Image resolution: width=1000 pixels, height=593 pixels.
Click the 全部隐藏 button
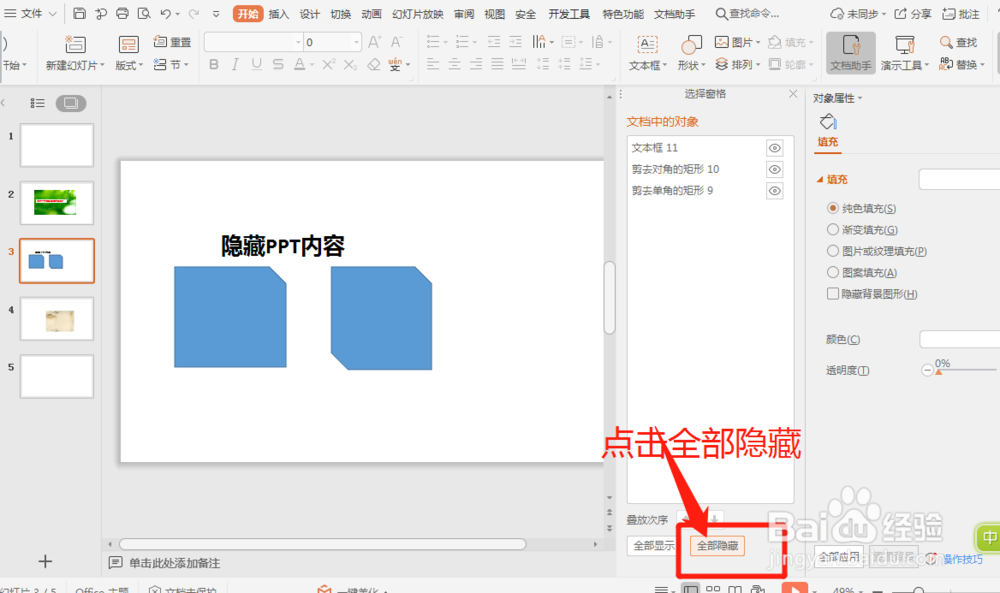pos(717,546)
